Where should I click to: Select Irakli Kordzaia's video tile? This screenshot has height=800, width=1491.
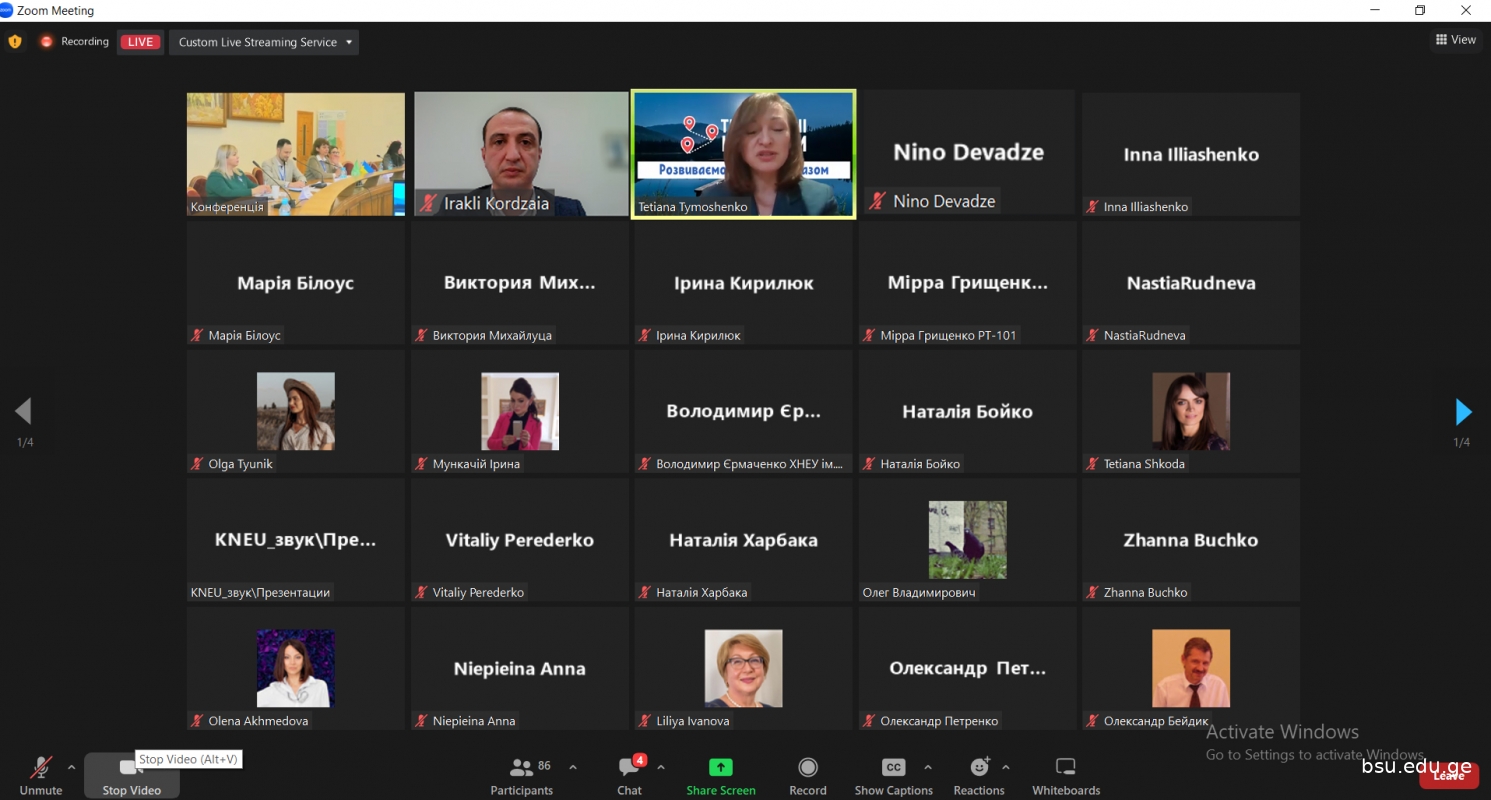(x=520, y=154)
